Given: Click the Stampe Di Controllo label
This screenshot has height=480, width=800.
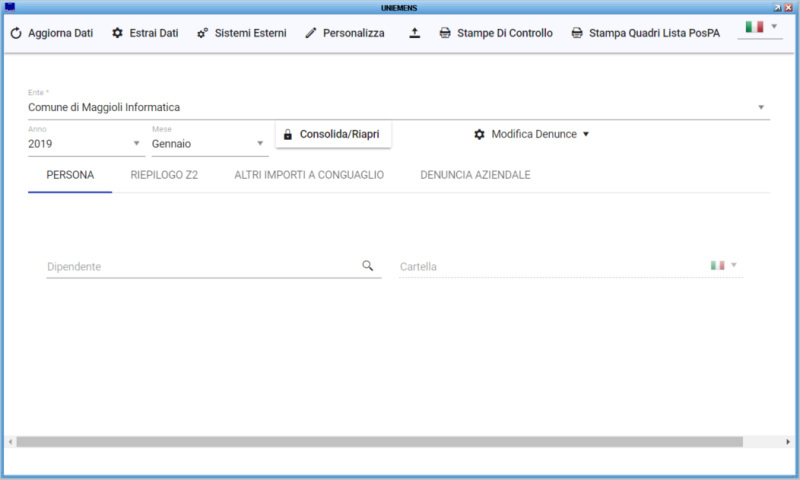Looking at the screenshot, I should tap(505, 33).
